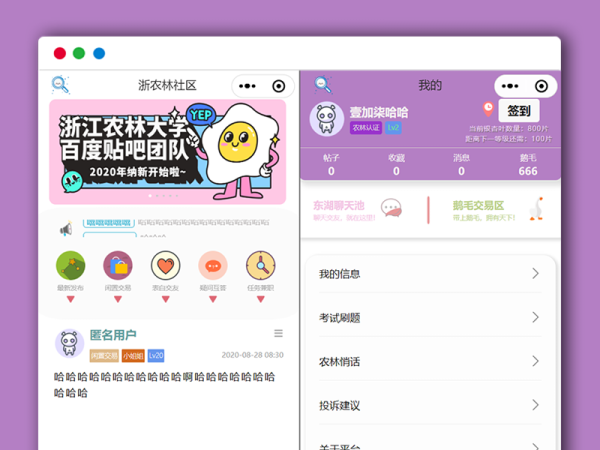Click the 匿名用户 avatar
This screenshot has width=600, height=450.
coord(70,343)
